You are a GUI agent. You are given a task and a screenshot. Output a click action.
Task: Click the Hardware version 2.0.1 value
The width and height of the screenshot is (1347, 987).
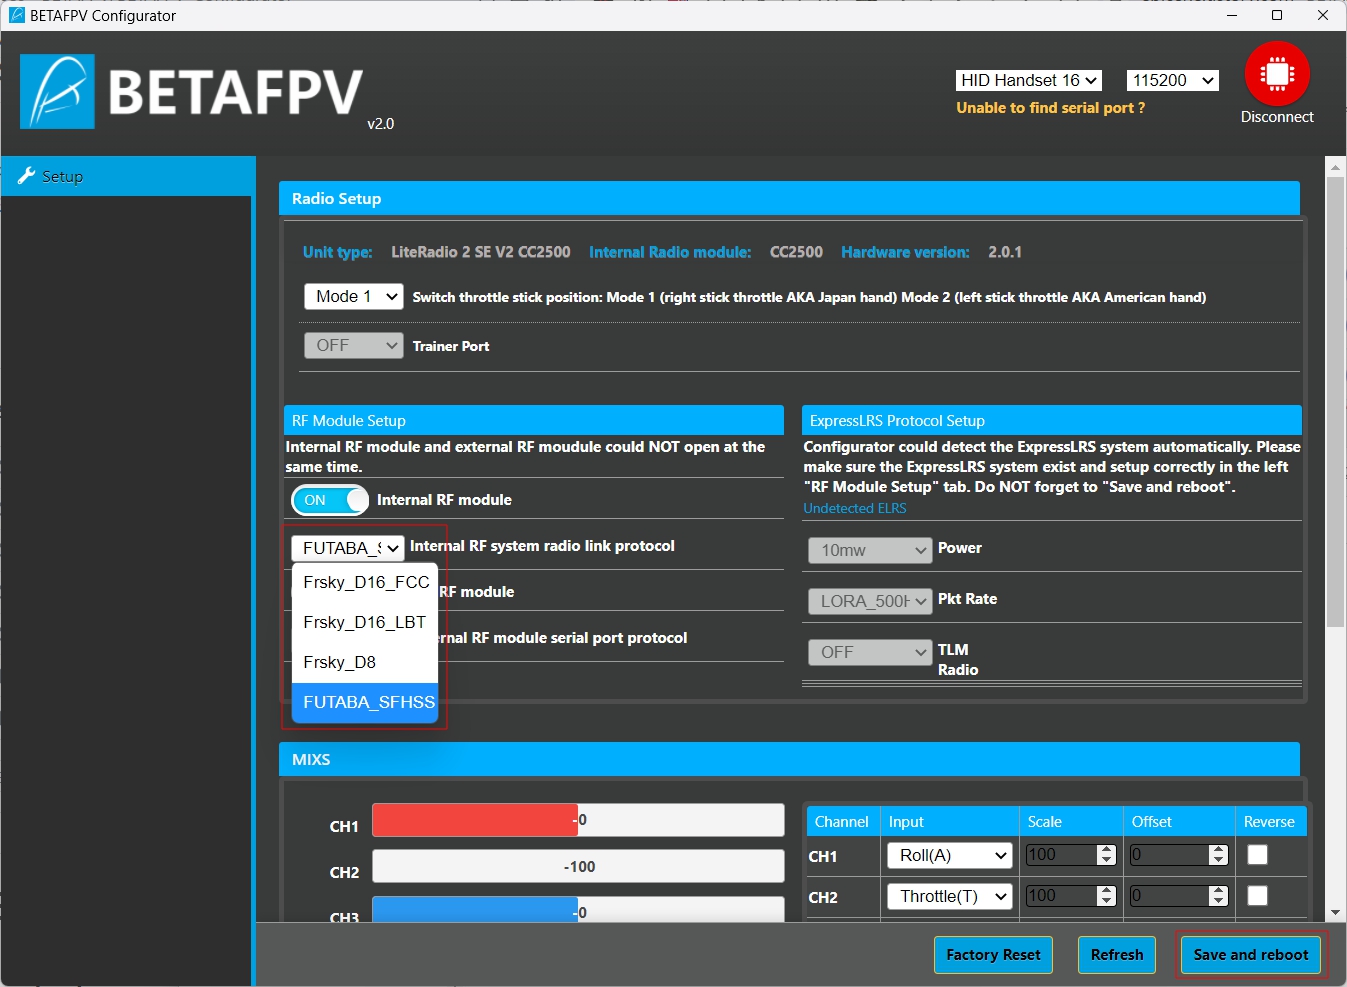pyautogui.click(x=1005, y=252)
